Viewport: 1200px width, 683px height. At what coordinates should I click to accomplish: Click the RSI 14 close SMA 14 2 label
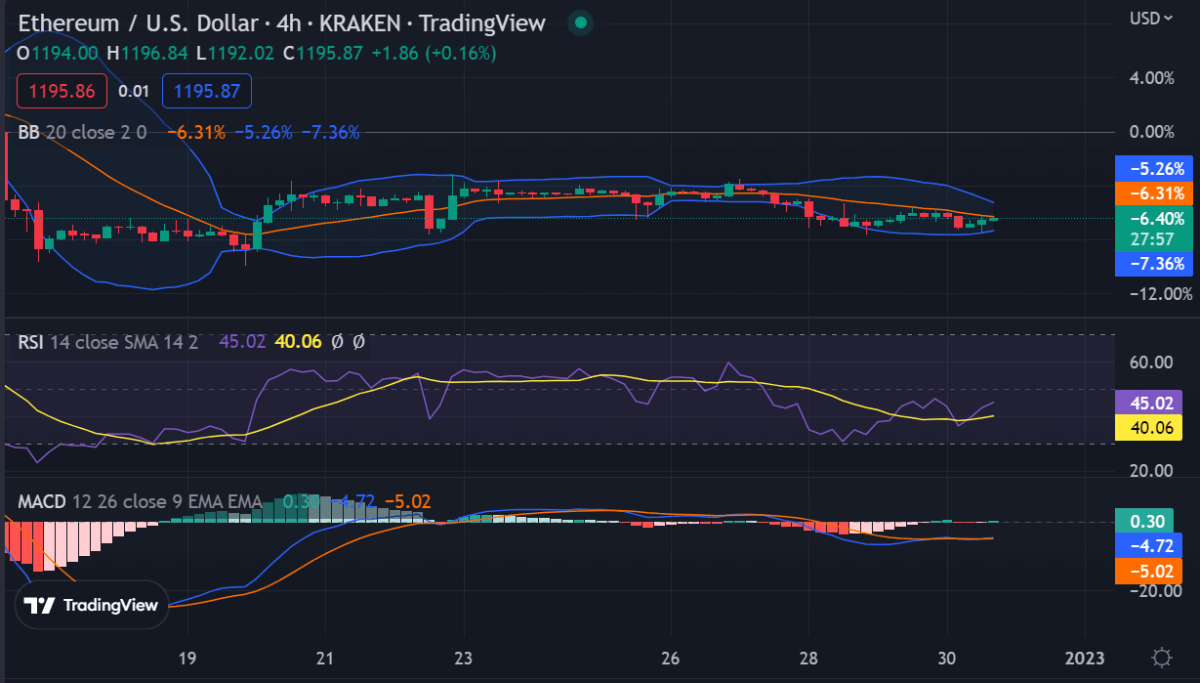click(108, 342)
